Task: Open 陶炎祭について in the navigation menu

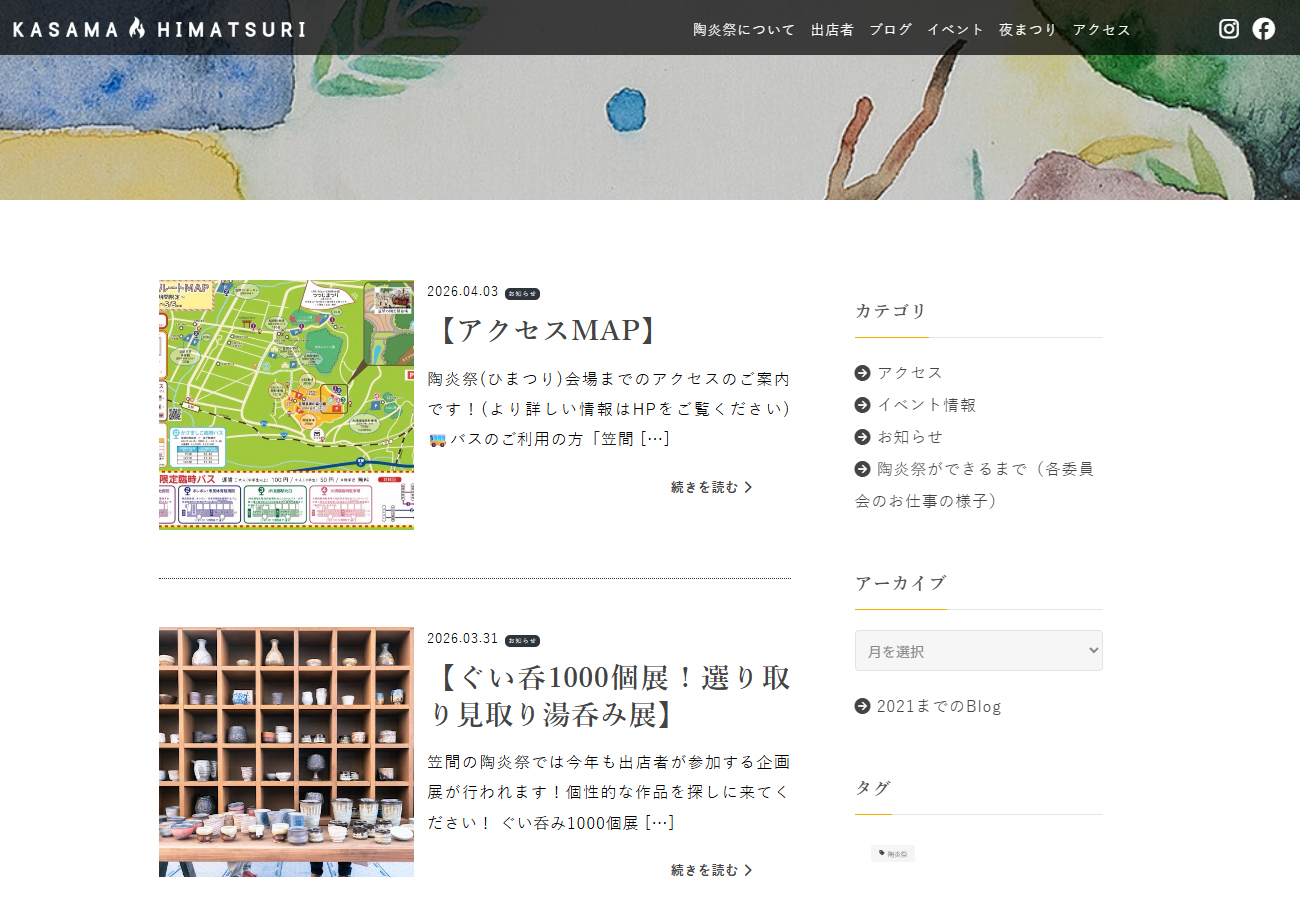Action: tap(744, 30)
